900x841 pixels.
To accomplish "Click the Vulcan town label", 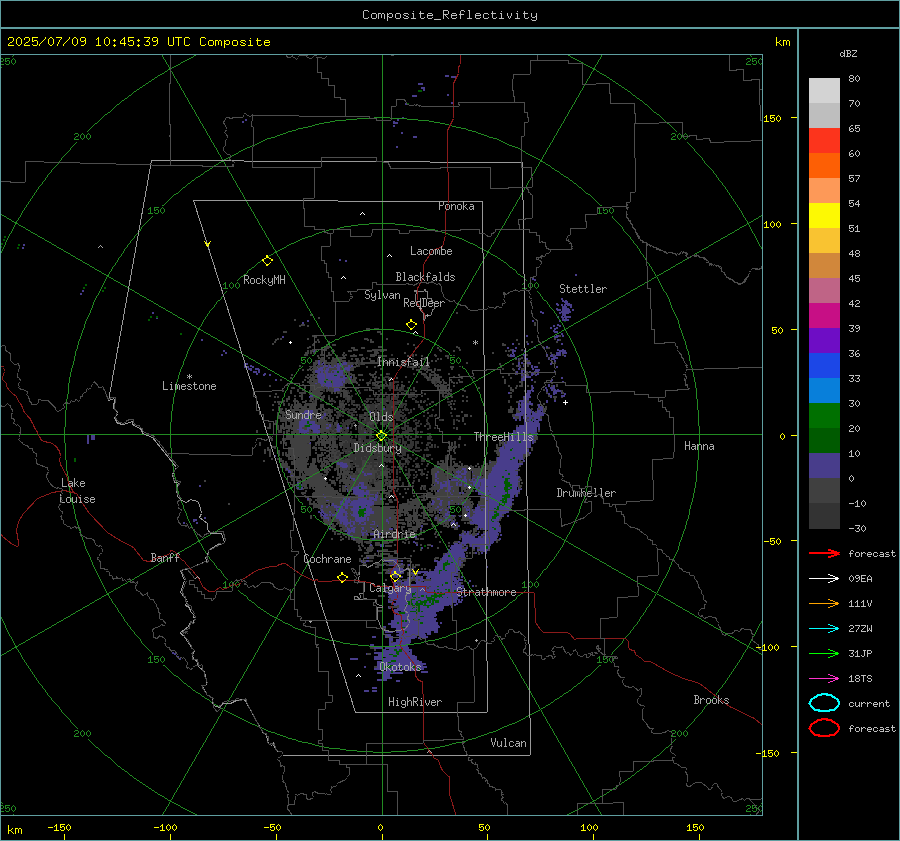I will click(508, 743).
